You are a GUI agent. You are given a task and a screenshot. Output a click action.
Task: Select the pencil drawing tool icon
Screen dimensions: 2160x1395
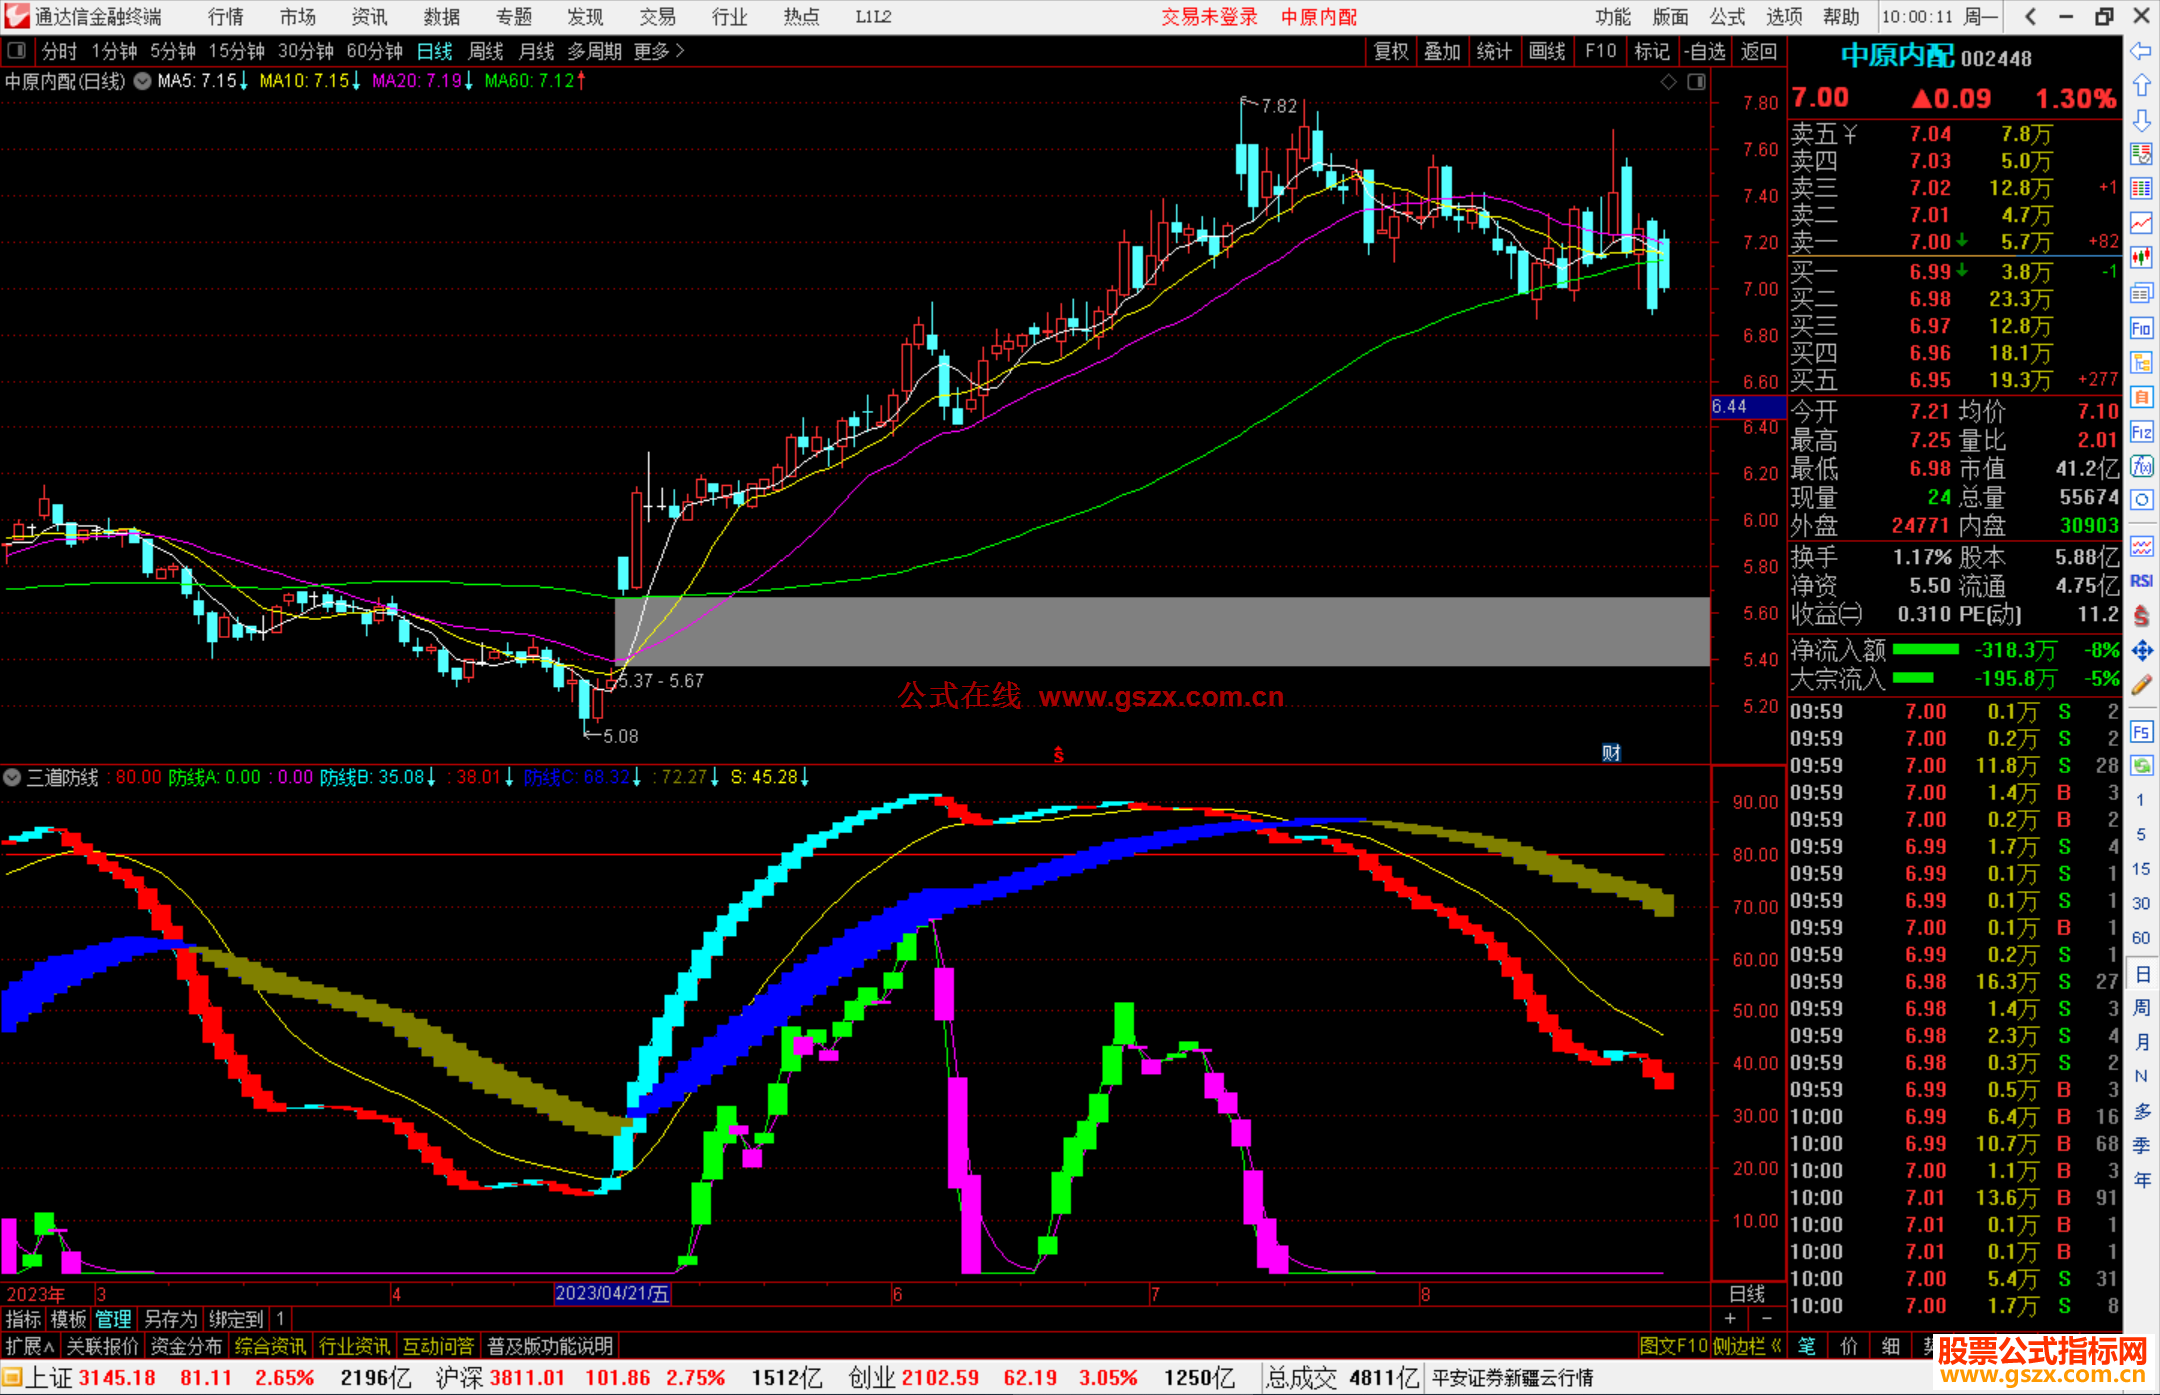pyautogui.click(x=2141, y=686)
